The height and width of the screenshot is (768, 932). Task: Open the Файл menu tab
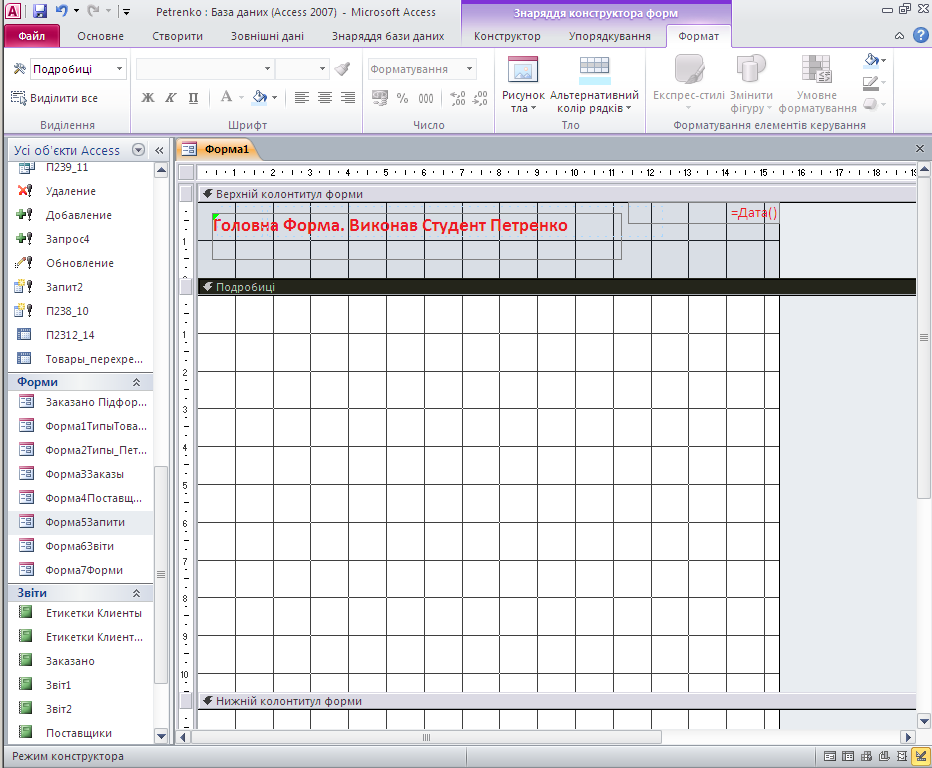[31, 36]
